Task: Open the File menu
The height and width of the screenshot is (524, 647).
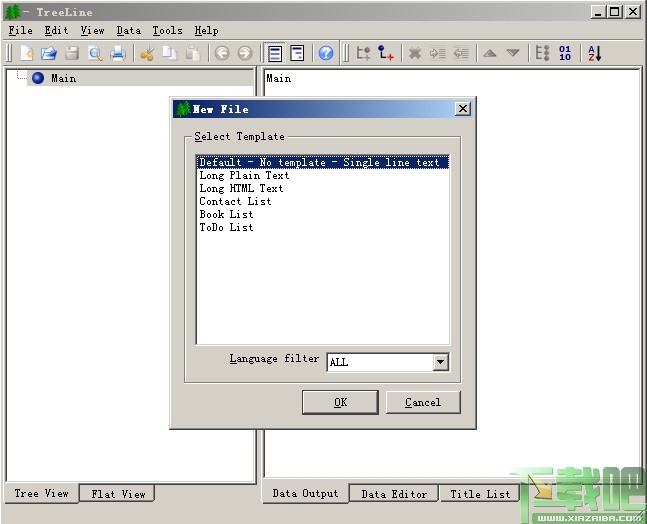Action: coord(20,31)
